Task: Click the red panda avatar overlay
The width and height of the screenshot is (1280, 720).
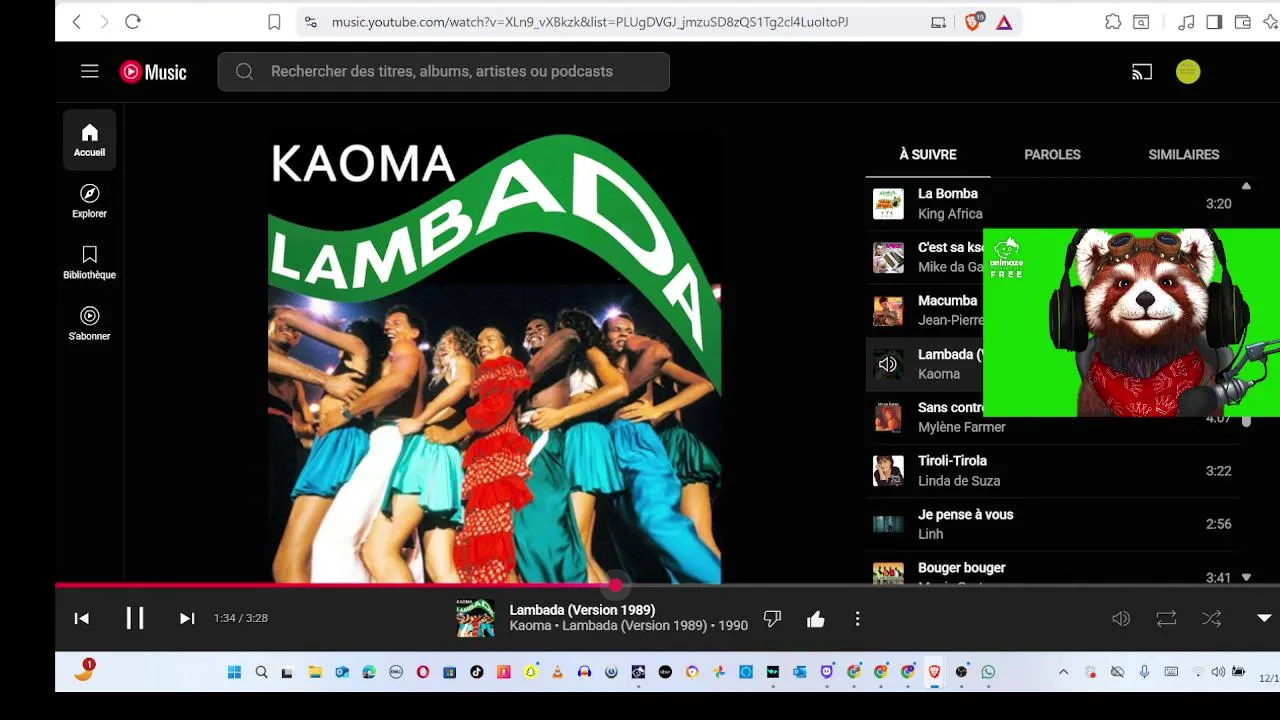Action: click(x=1131, y=322)
